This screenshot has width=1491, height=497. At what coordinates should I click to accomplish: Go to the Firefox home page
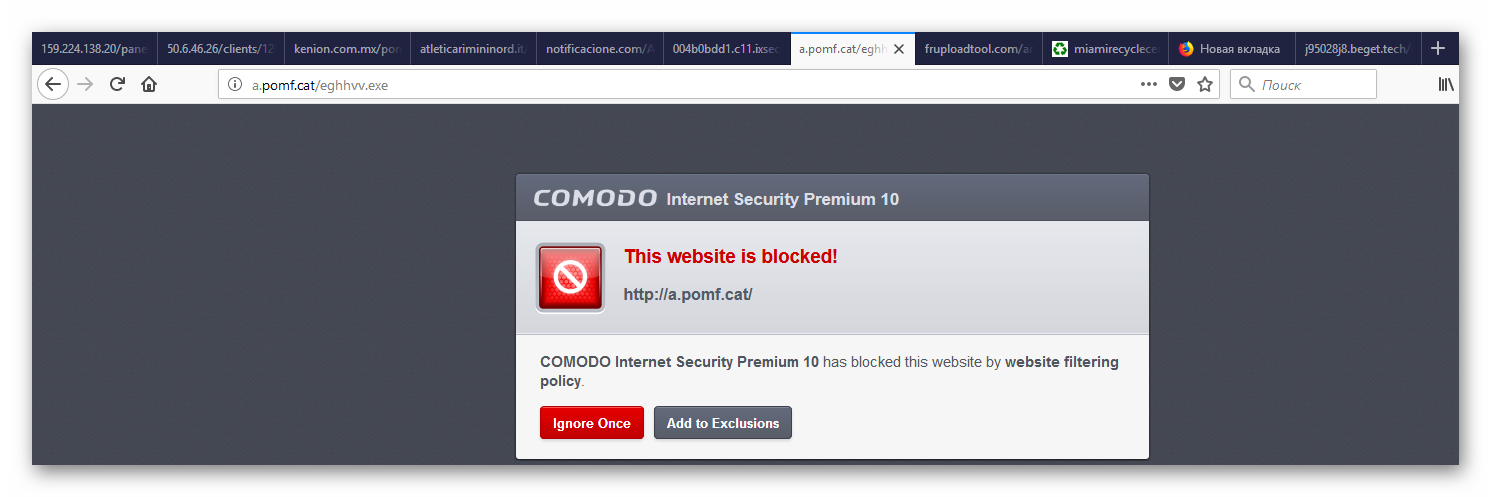[149, 85]
